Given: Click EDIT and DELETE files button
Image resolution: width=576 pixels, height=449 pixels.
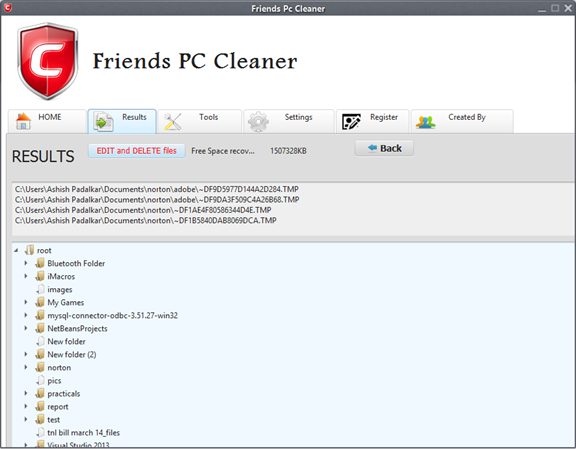Looking at the screenshot, I should [136, 151].
